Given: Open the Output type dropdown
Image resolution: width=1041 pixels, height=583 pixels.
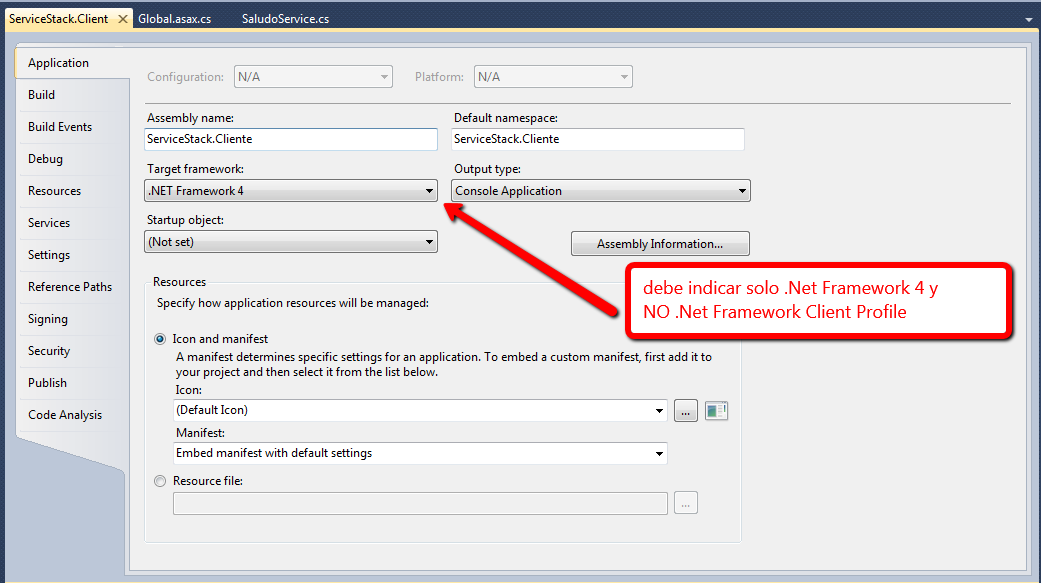Looking at the screenshot, I should coord(741,190).
